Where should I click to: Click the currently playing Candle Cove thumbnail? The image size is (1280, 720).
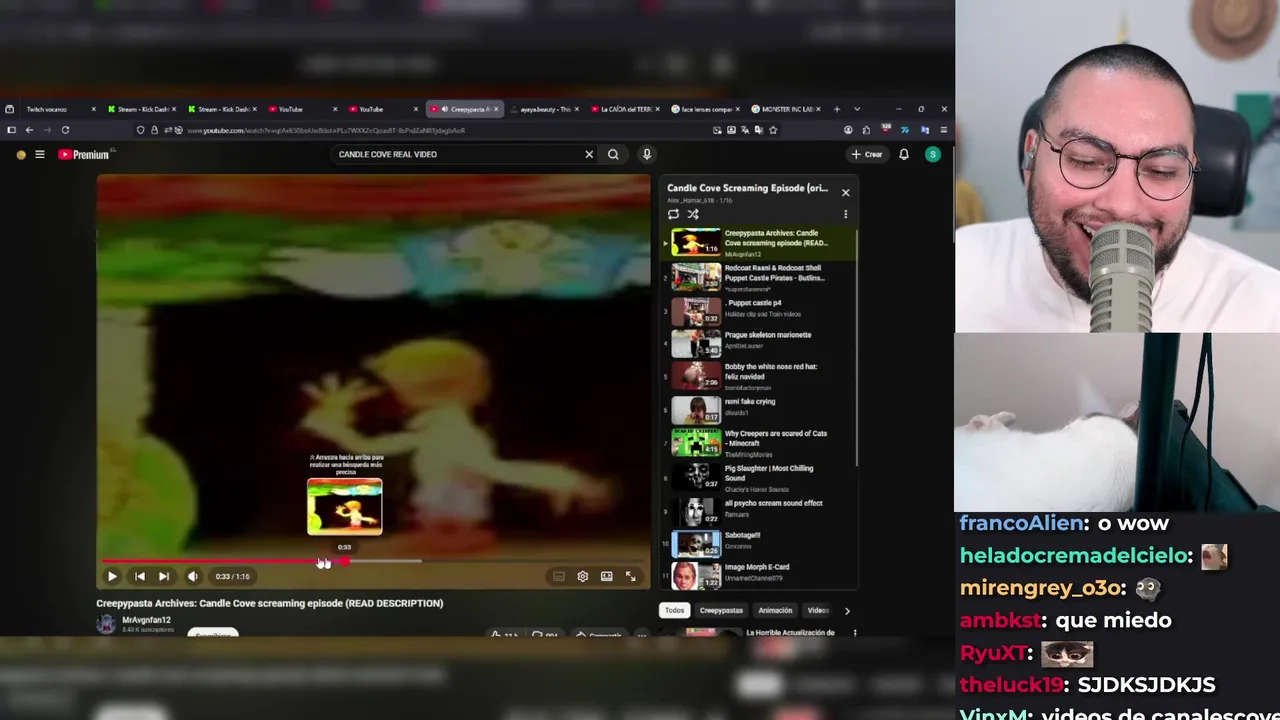coord(696,243)
